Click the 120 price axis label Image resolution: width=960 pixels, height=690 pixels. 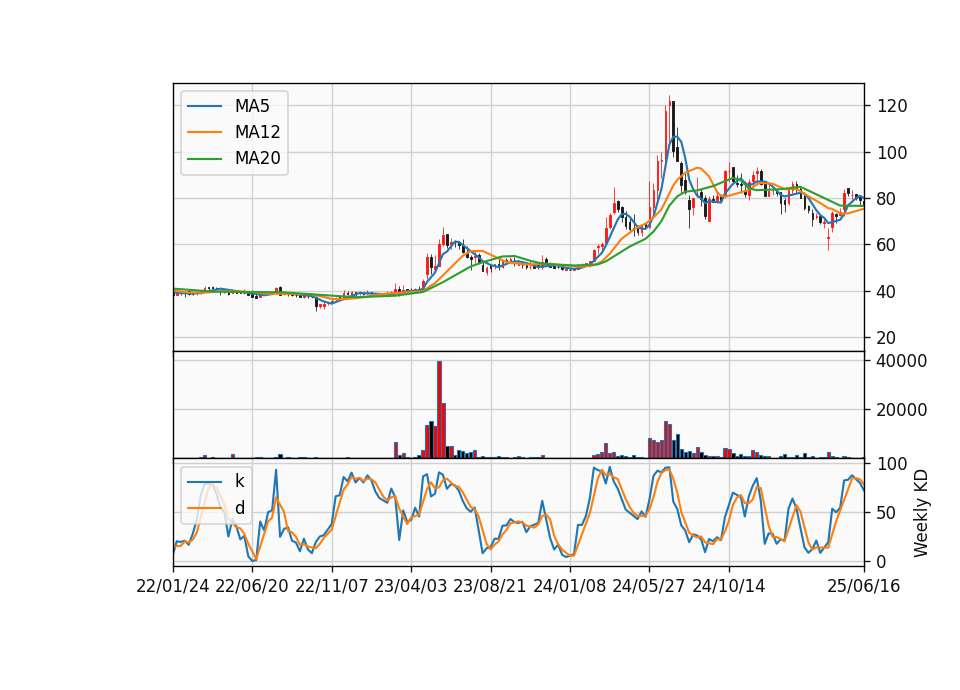pos(892,107)
